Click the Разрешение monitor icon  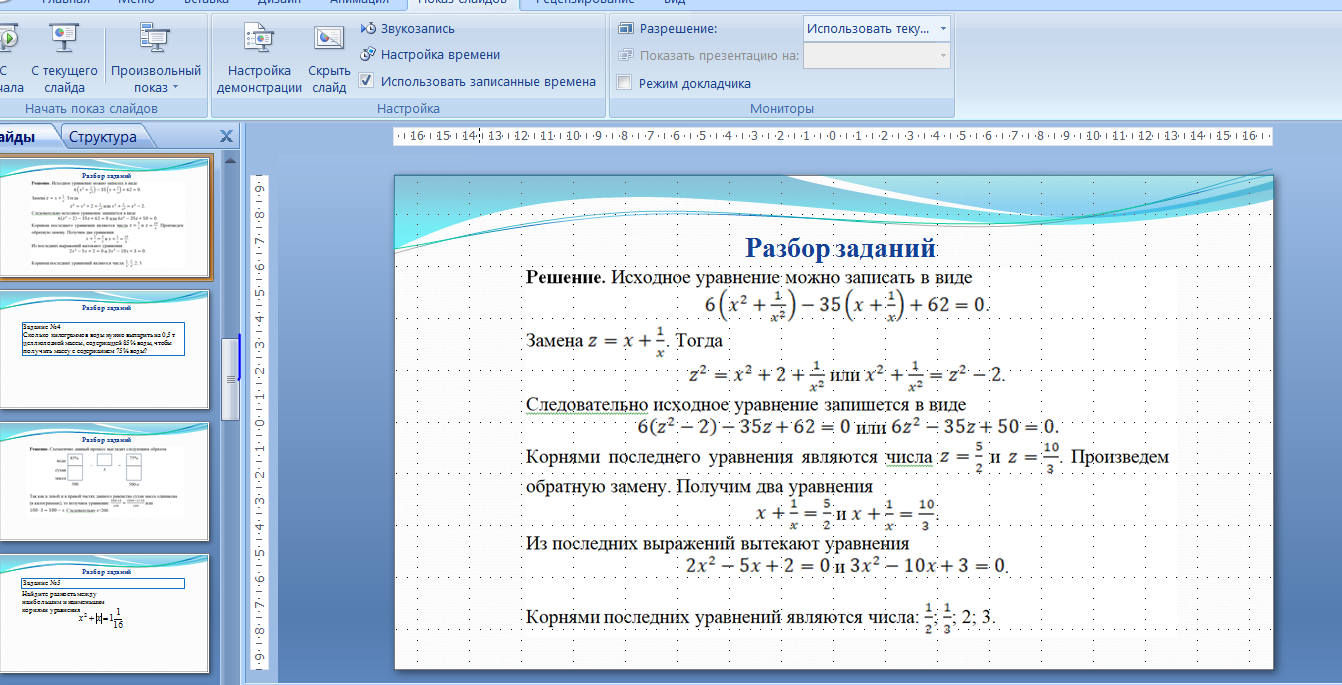[626, 29]
